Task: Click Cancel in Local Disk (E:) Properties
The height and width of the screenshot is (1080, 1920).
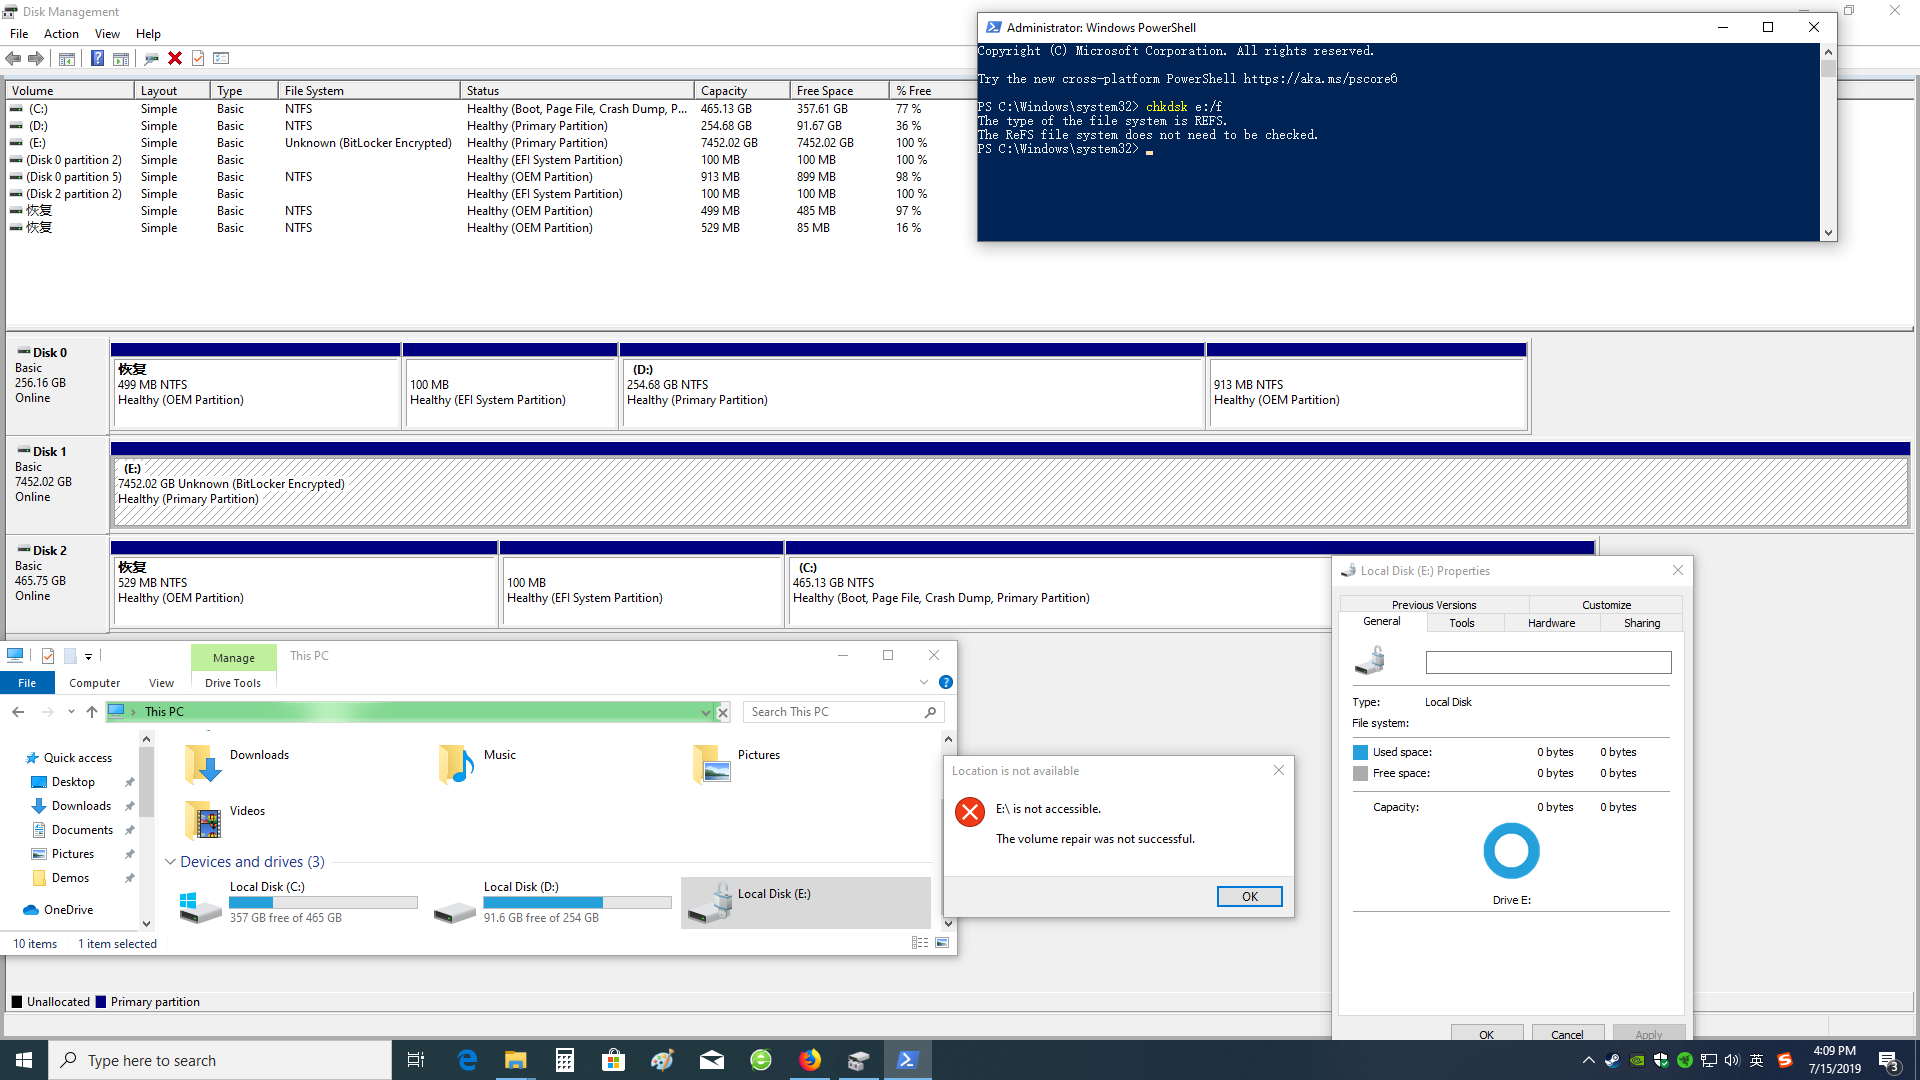Action: coord(1567,1034)
